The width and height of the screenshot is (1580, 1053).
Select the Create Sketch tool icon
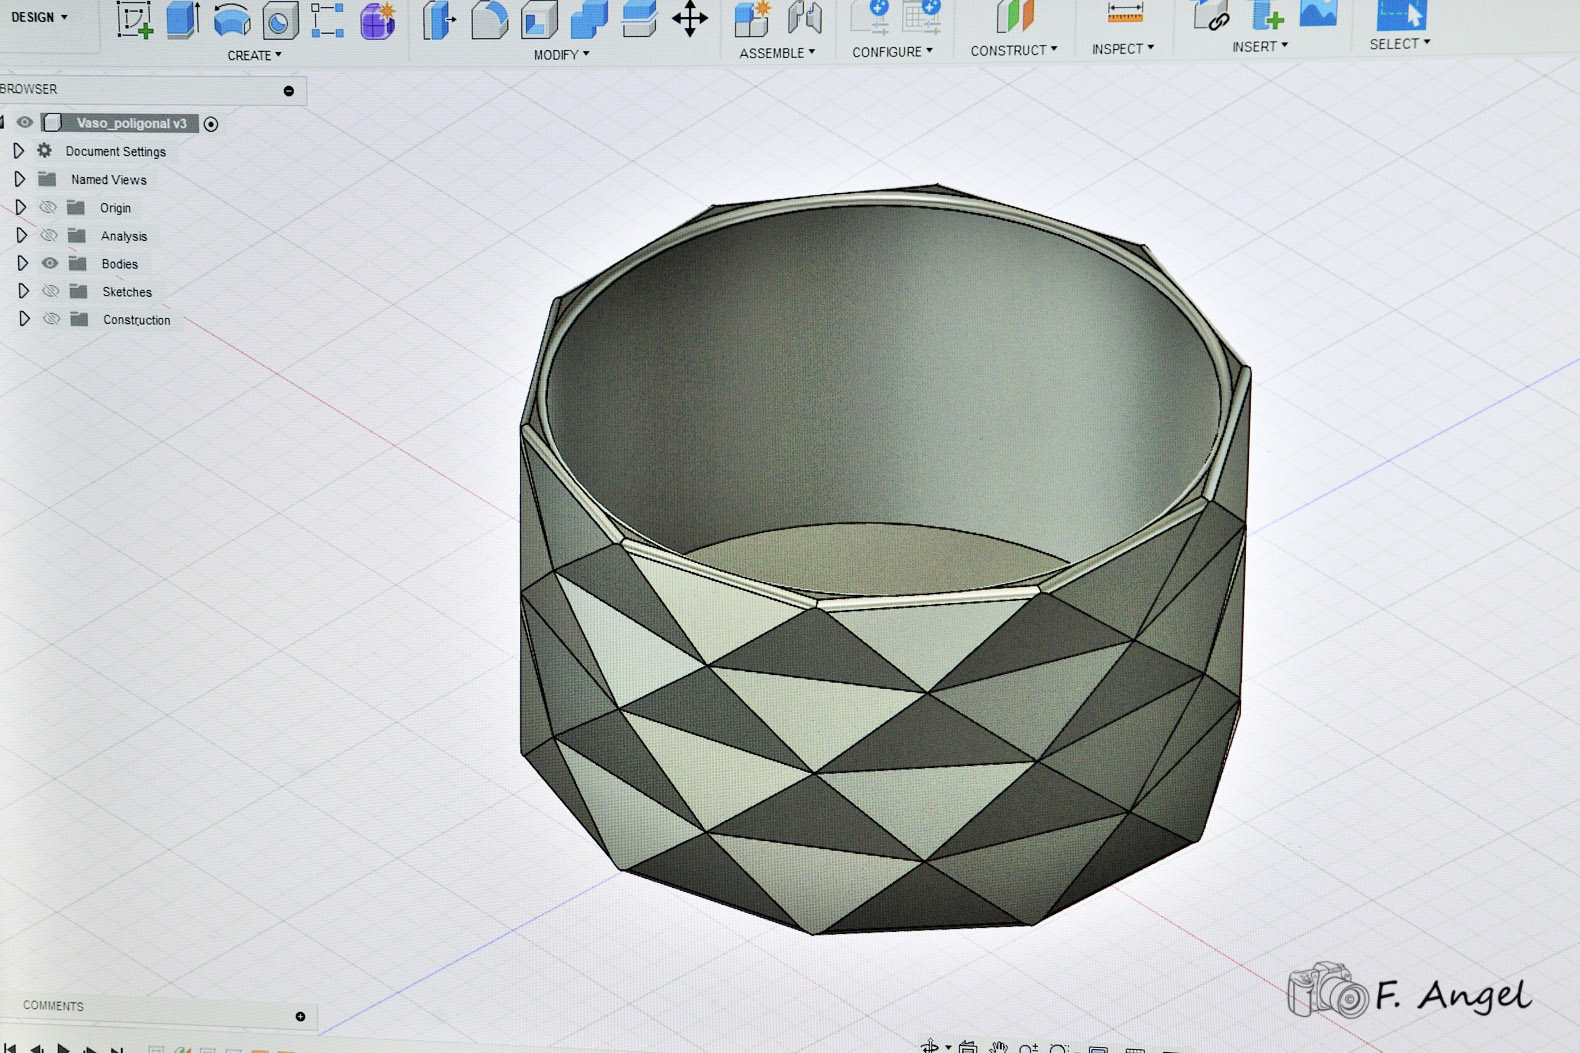134,19
